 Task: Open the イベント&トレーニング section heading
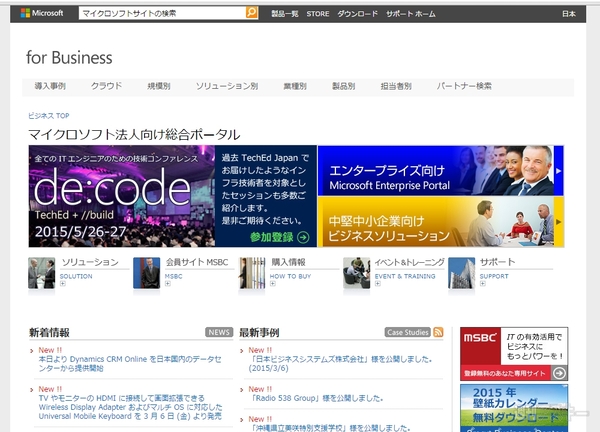point(409,262)
